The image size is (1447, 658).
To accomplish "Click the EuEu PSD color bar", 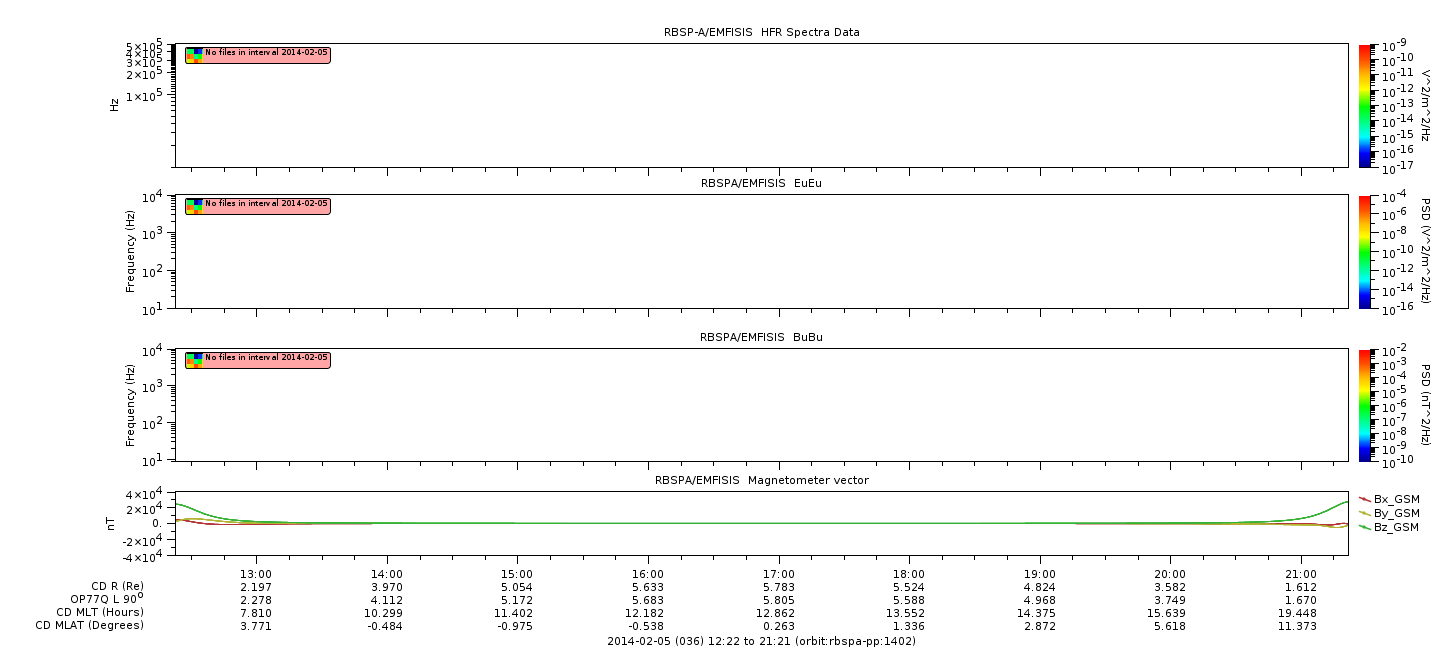I will point(1366,251).
